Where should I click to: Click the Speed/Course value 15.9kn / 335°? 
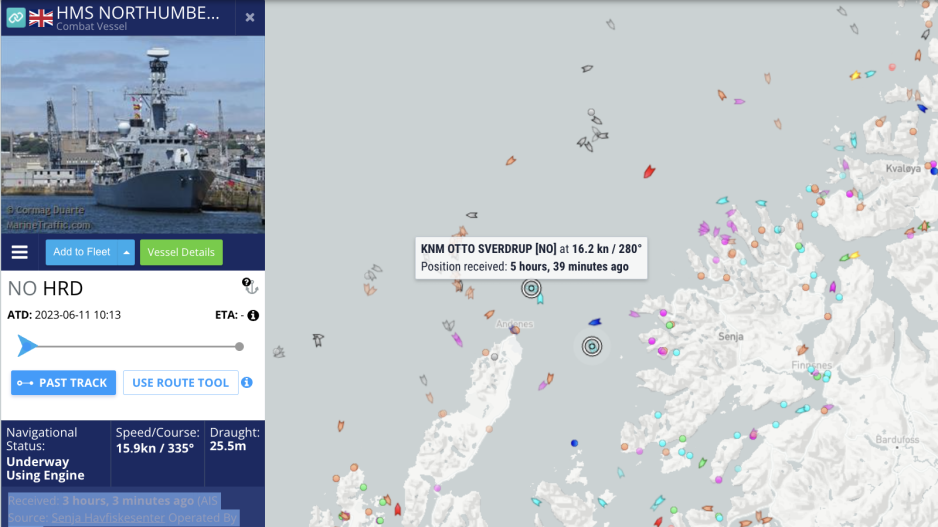pos(155,448)
